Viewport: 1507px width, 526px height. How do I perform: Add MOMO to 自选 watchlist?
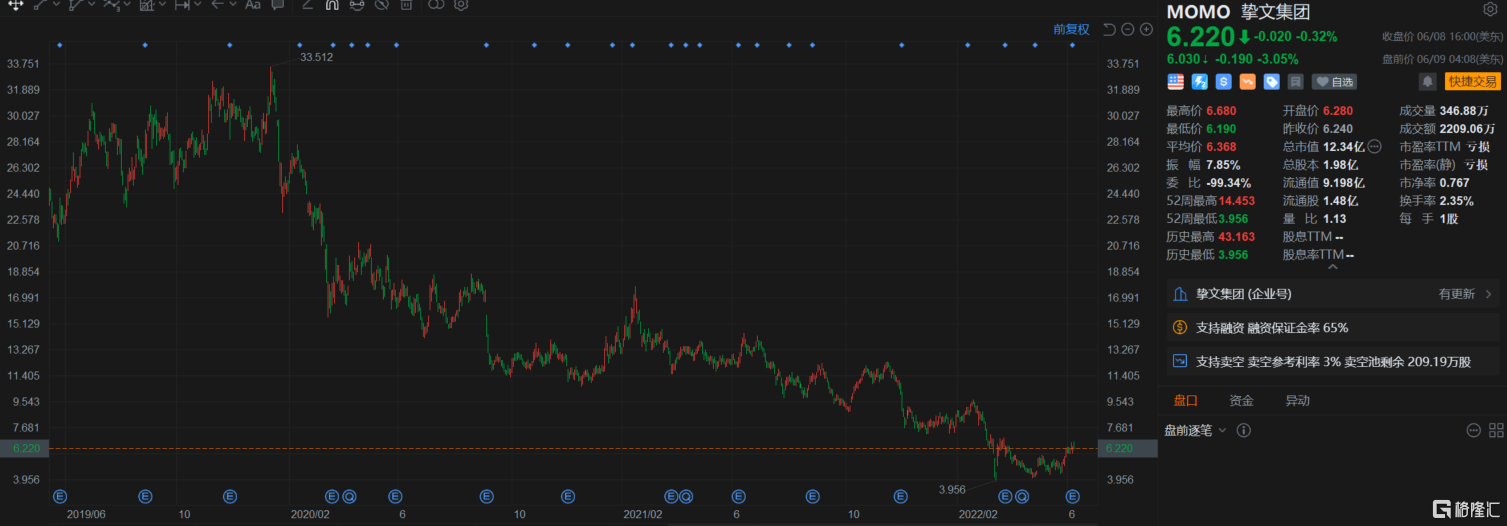coord(1335,82)
